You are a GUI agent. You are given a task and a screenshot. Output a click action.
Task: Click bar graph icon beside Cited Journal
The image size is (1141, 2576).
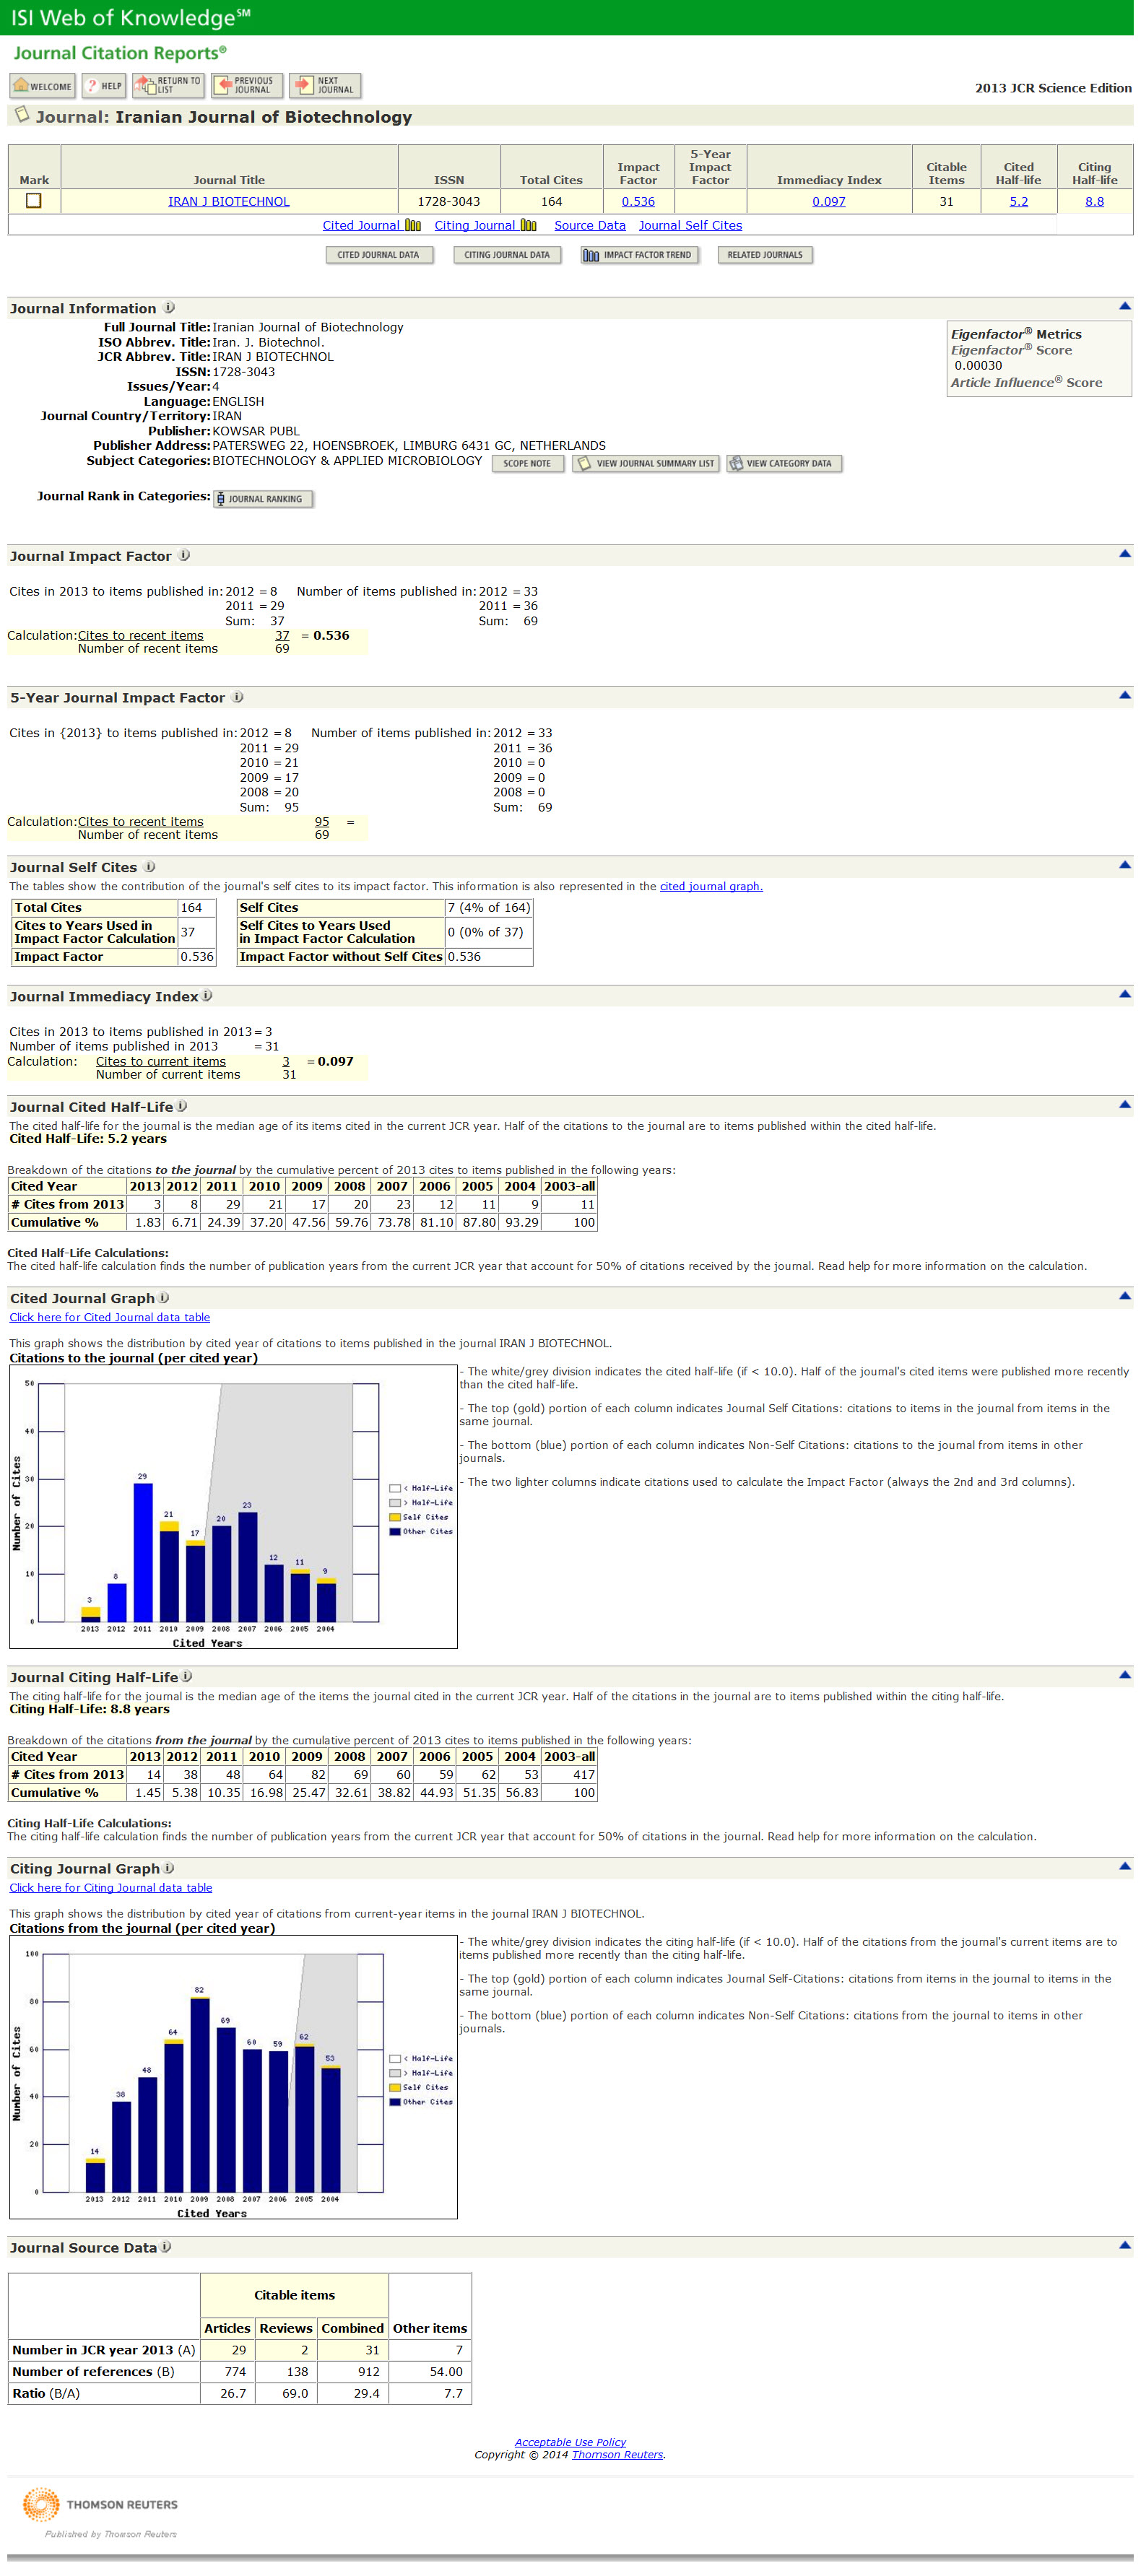[x=413, y=226]
